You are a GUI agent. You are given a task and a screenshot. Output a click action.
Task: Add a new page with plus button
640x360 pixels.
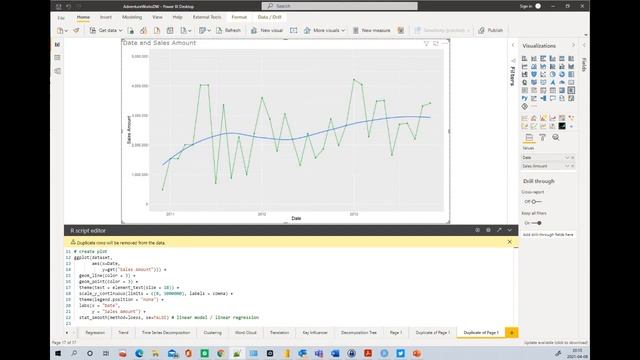coord(511,333)
